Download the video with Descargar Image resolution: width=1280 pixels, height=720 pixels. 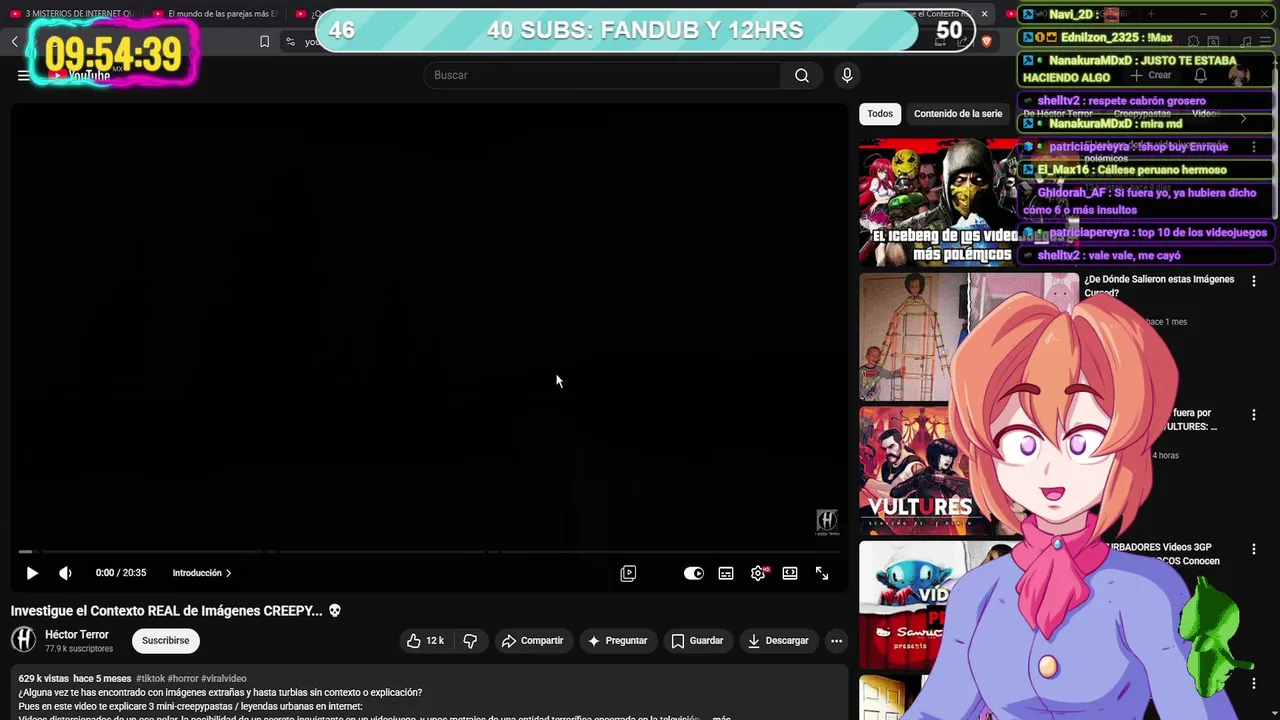click(x=778, y=641)
